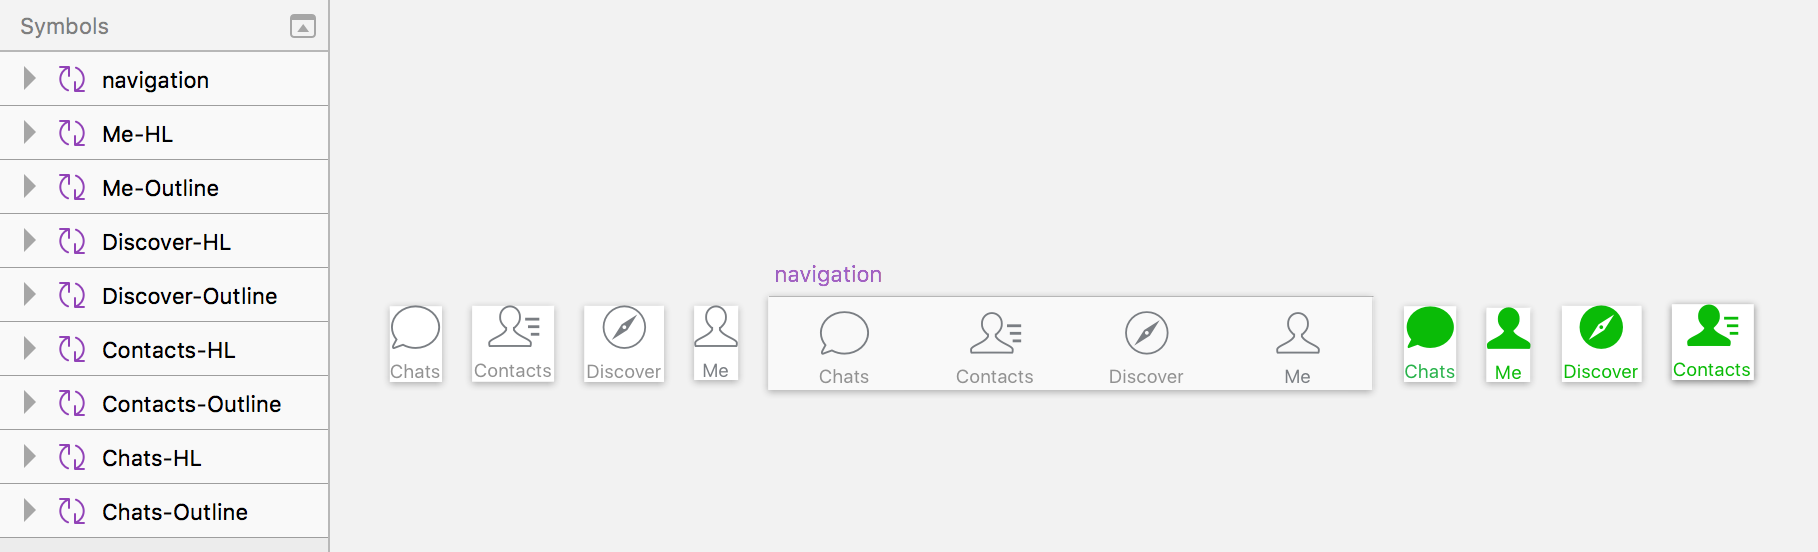Select the green Me highlighted symbol
1818x552 pixels.
tap(1508, 344)
